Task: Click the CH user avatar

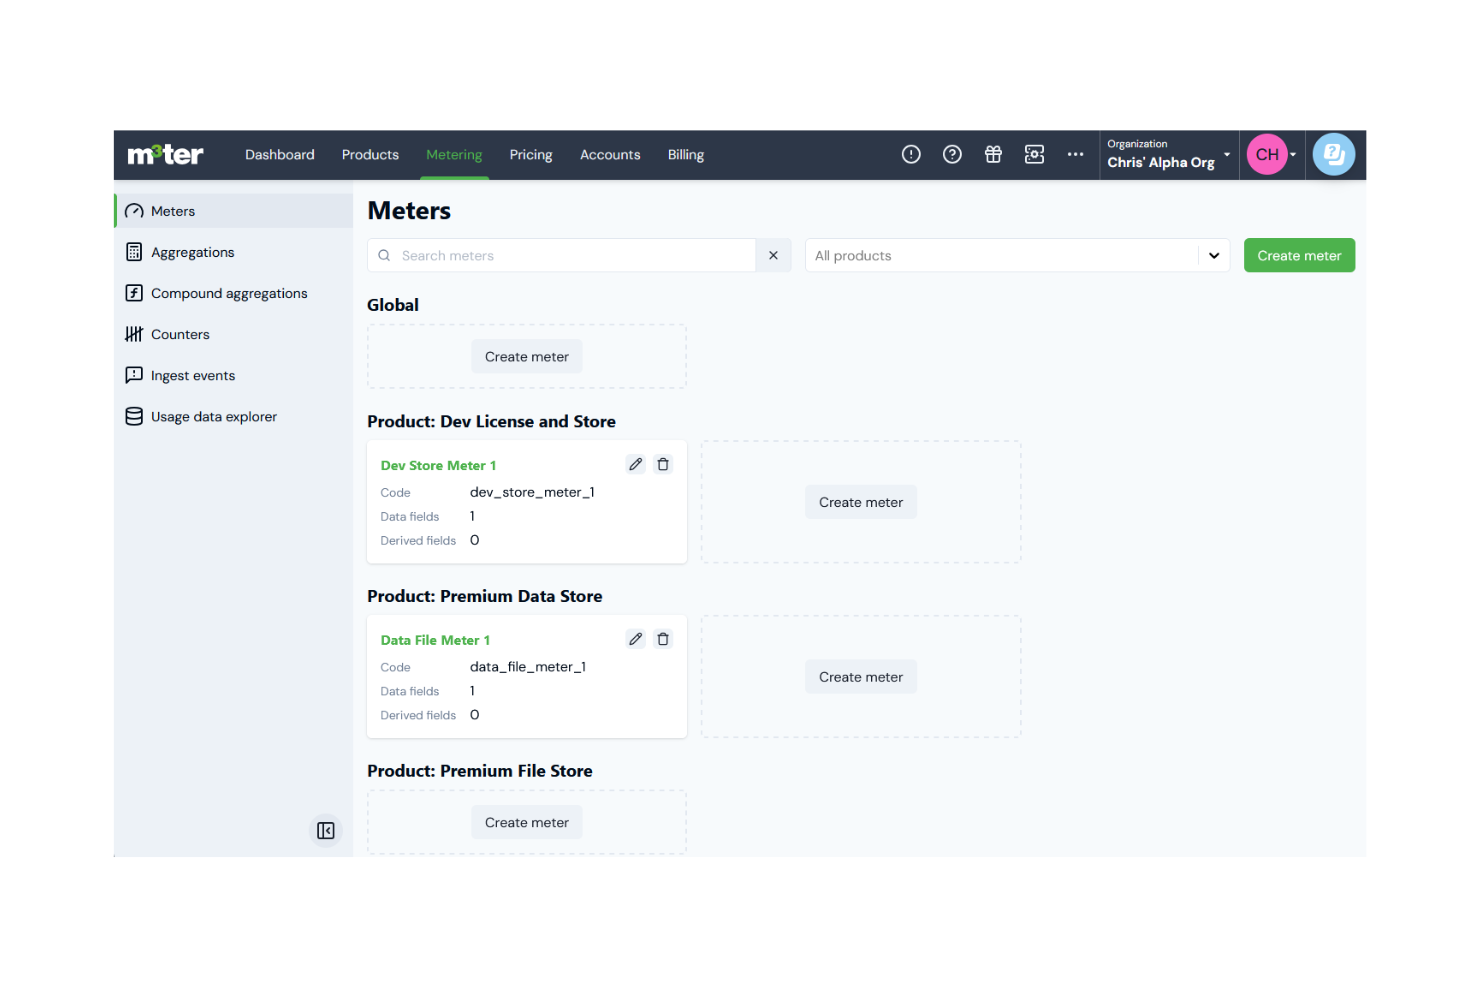Action: point(1267,154)
